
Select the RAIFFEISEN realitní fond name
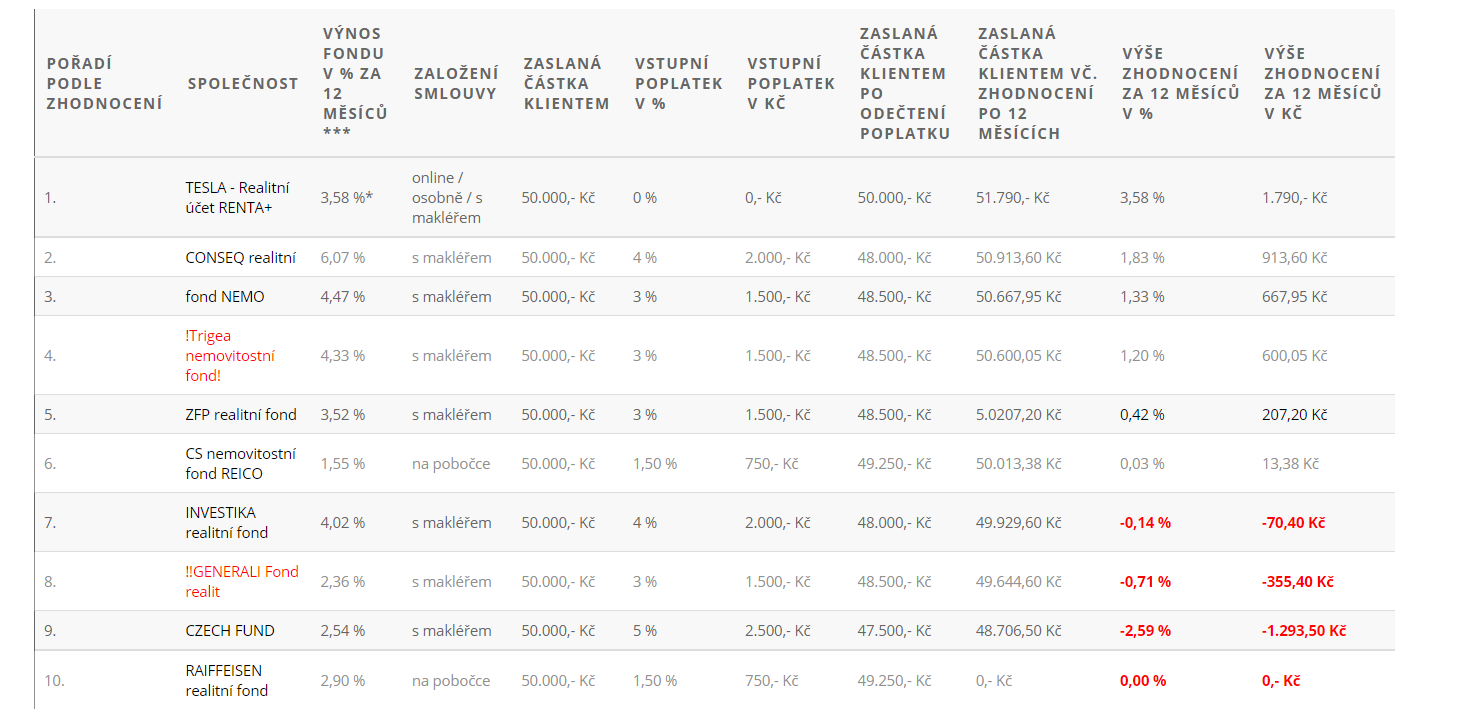[227, 680]
